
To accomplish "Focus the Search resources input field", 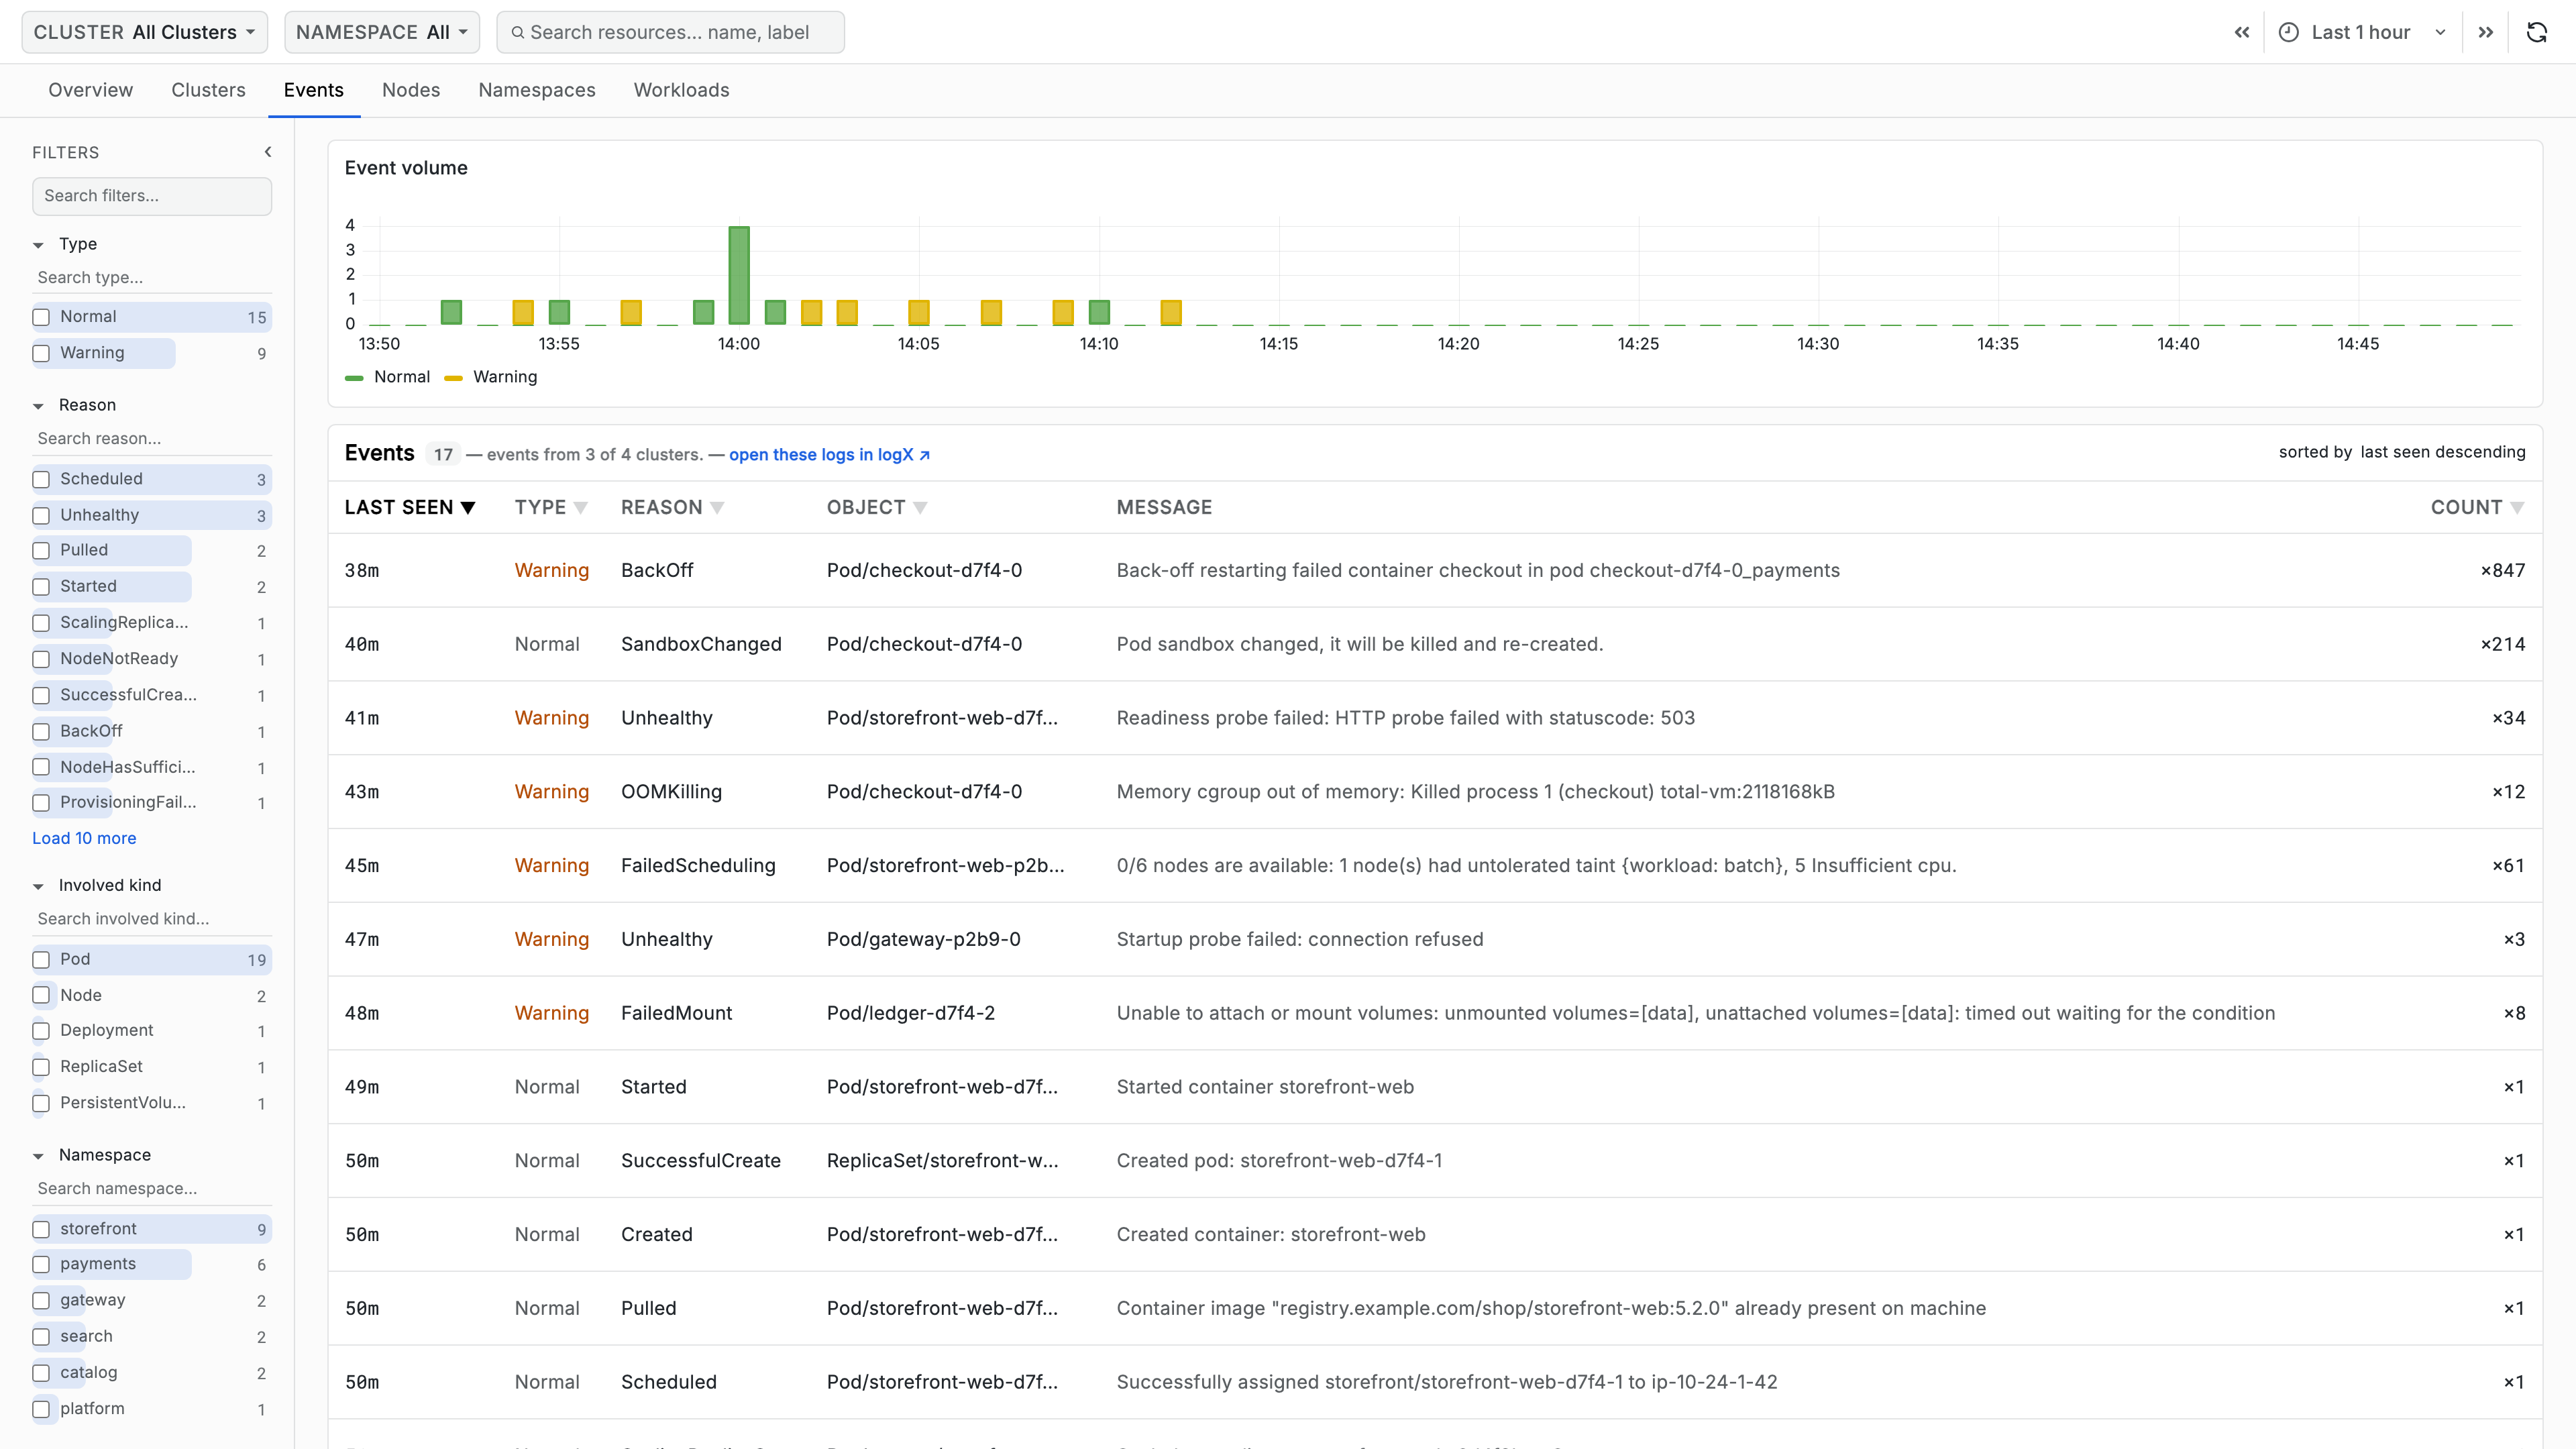I will tap(670, 32).
